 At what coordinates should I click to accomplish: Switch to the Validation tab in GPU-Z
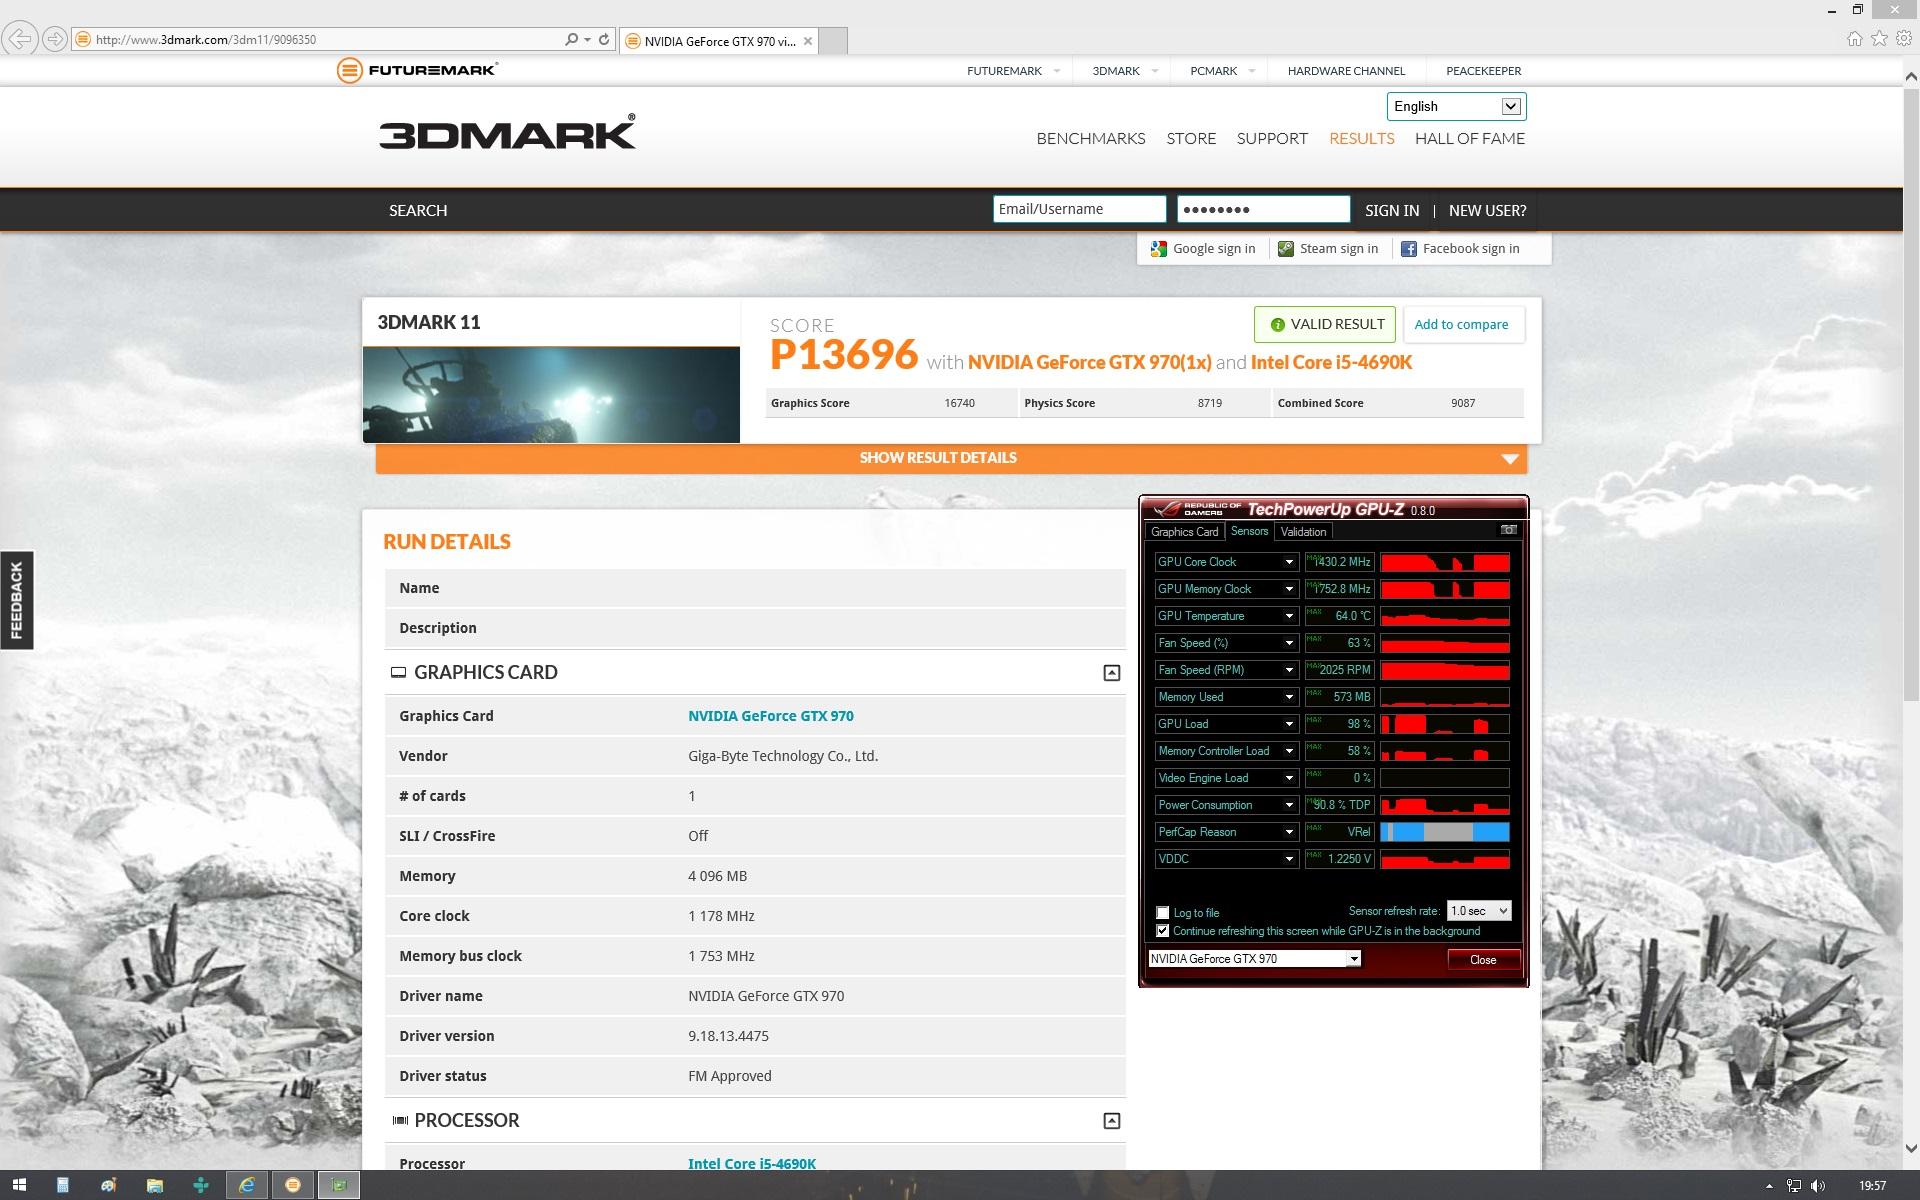coord(1303,532)
